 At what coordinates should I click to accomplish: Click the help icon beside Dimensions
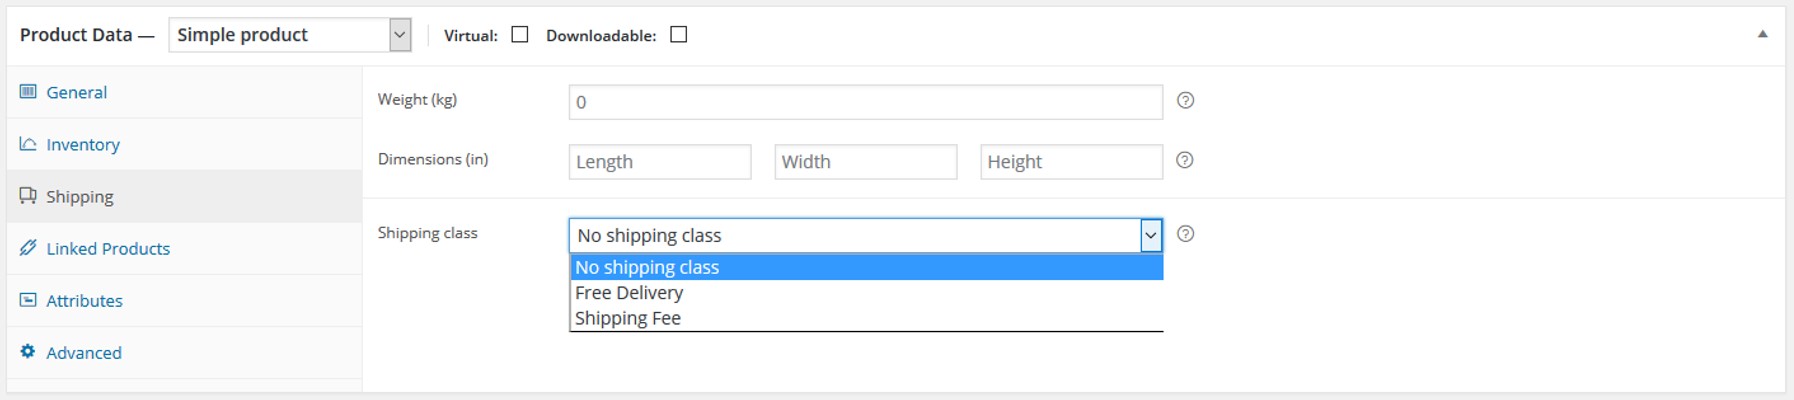pos(1185,160)
